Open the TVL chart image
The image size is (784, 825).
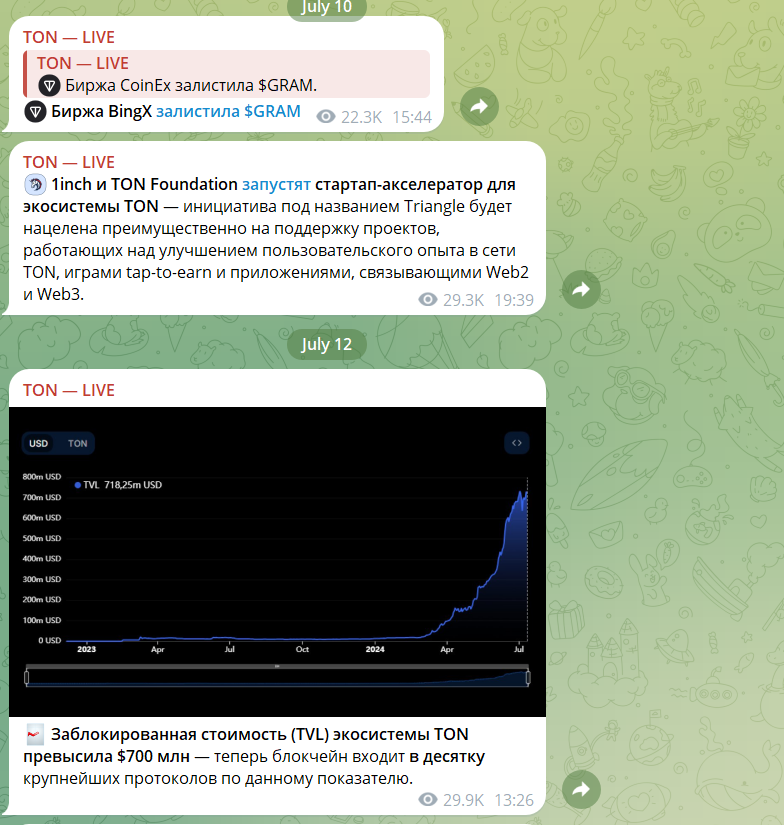pos(277,561)
